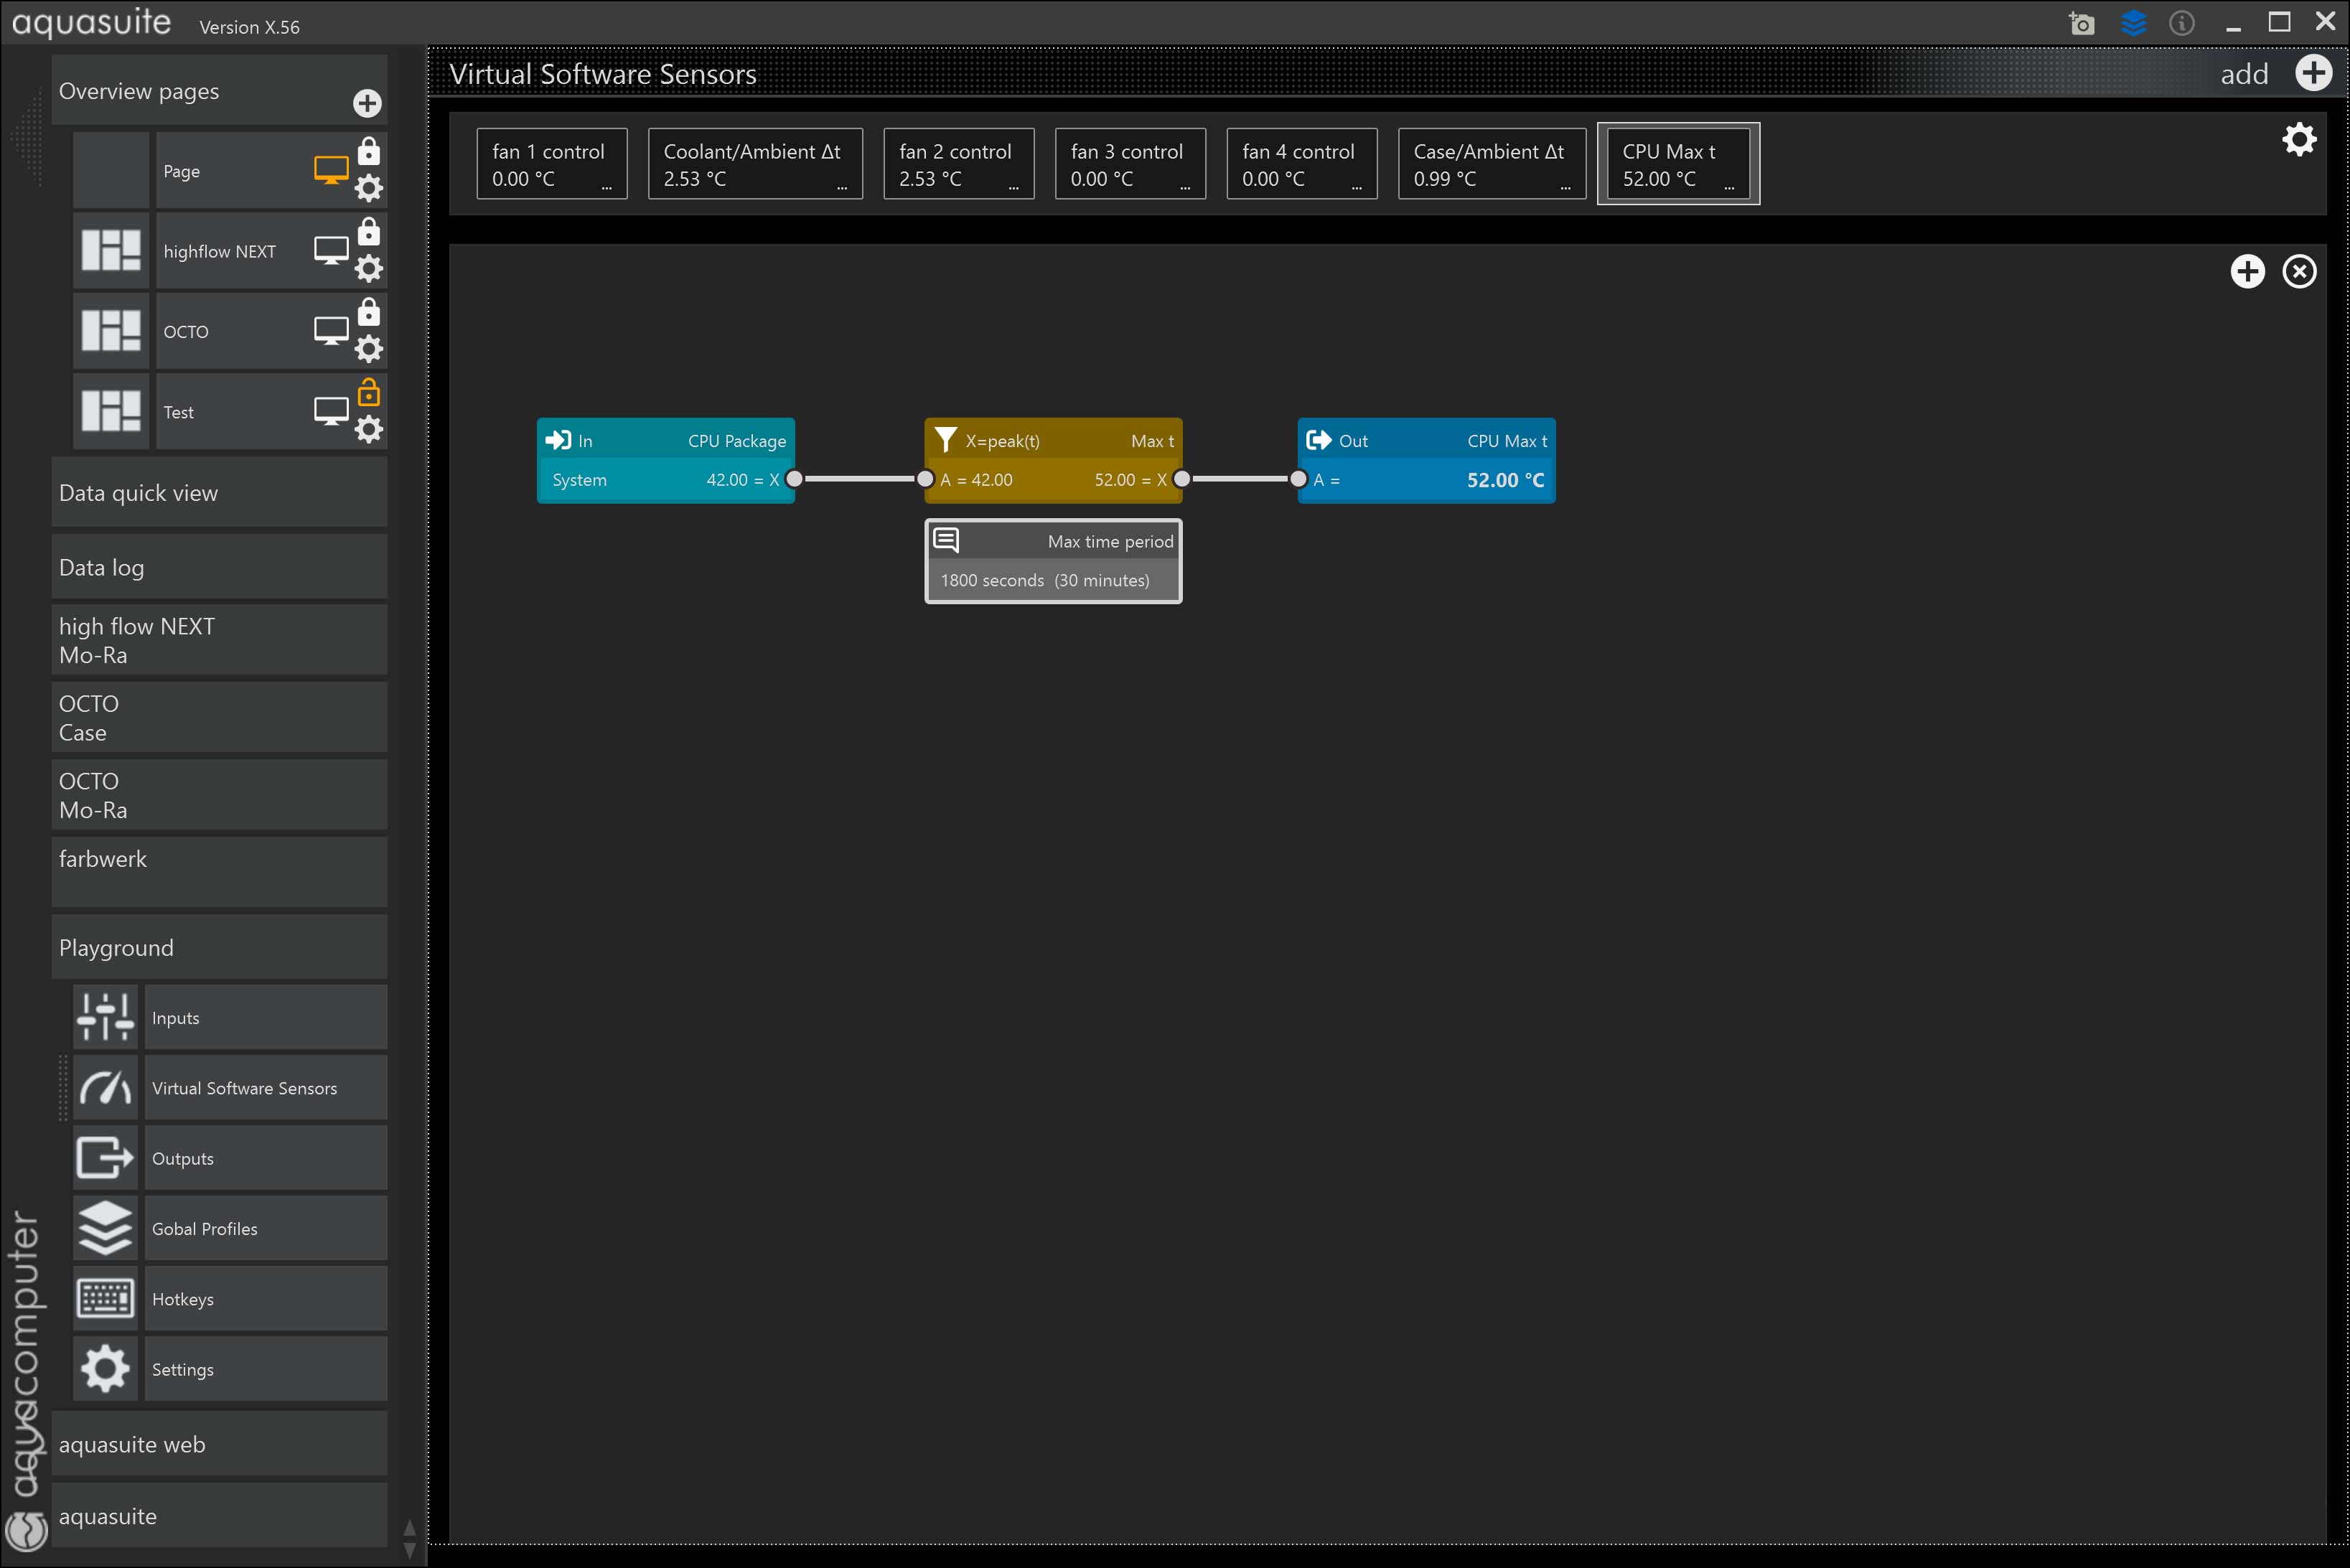Image resolution: width=2350 pixels, height=1568 pixels.
Task: Expand the bottom aquasuite section
Action: tap(219, 1516)
